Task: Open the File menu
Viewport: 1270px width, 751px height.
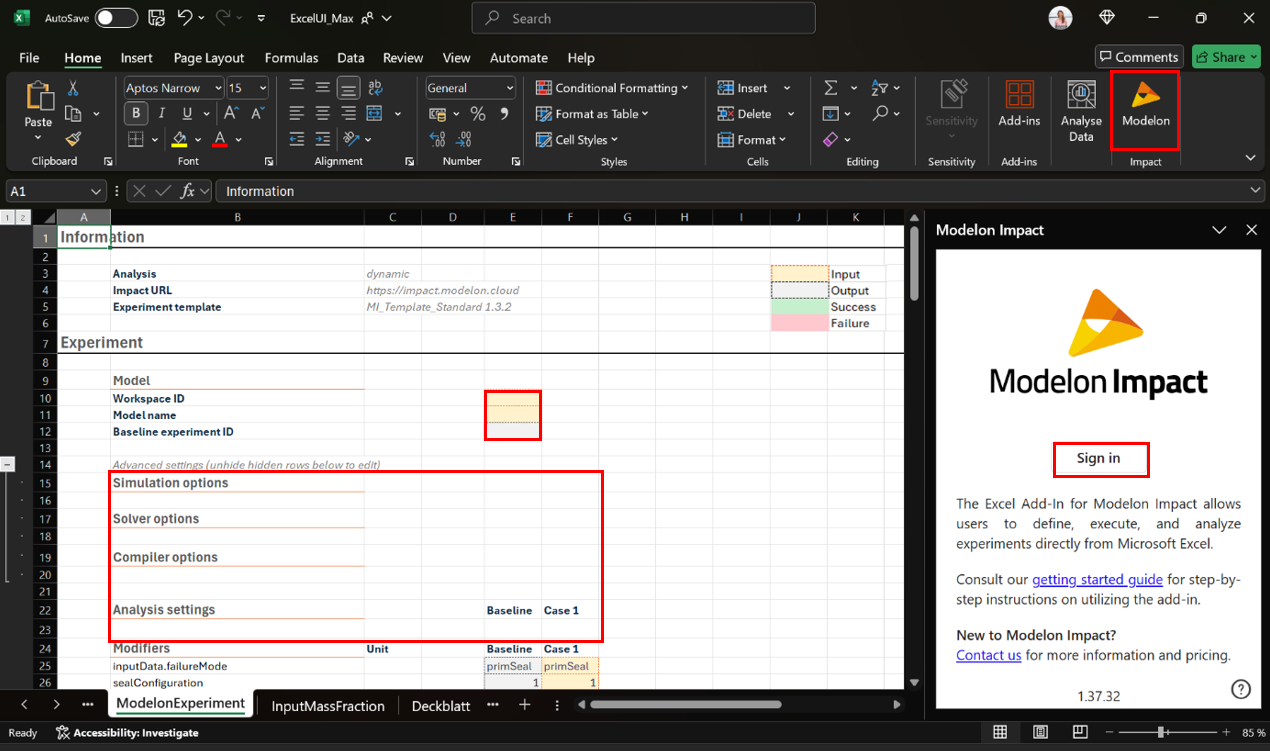Action: pos(29,57)
